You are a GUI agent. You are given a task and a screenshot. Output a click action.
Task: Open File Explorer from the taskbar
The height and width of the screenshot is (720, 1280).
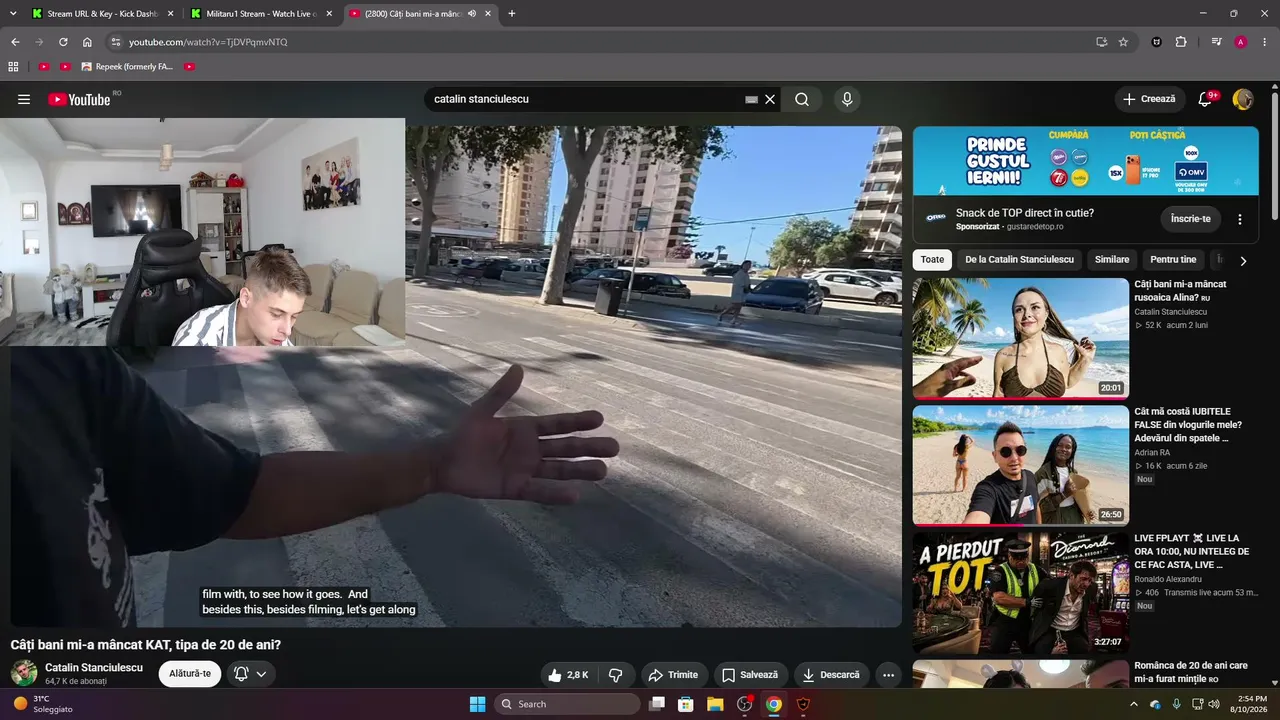click(x=715, y=704)
